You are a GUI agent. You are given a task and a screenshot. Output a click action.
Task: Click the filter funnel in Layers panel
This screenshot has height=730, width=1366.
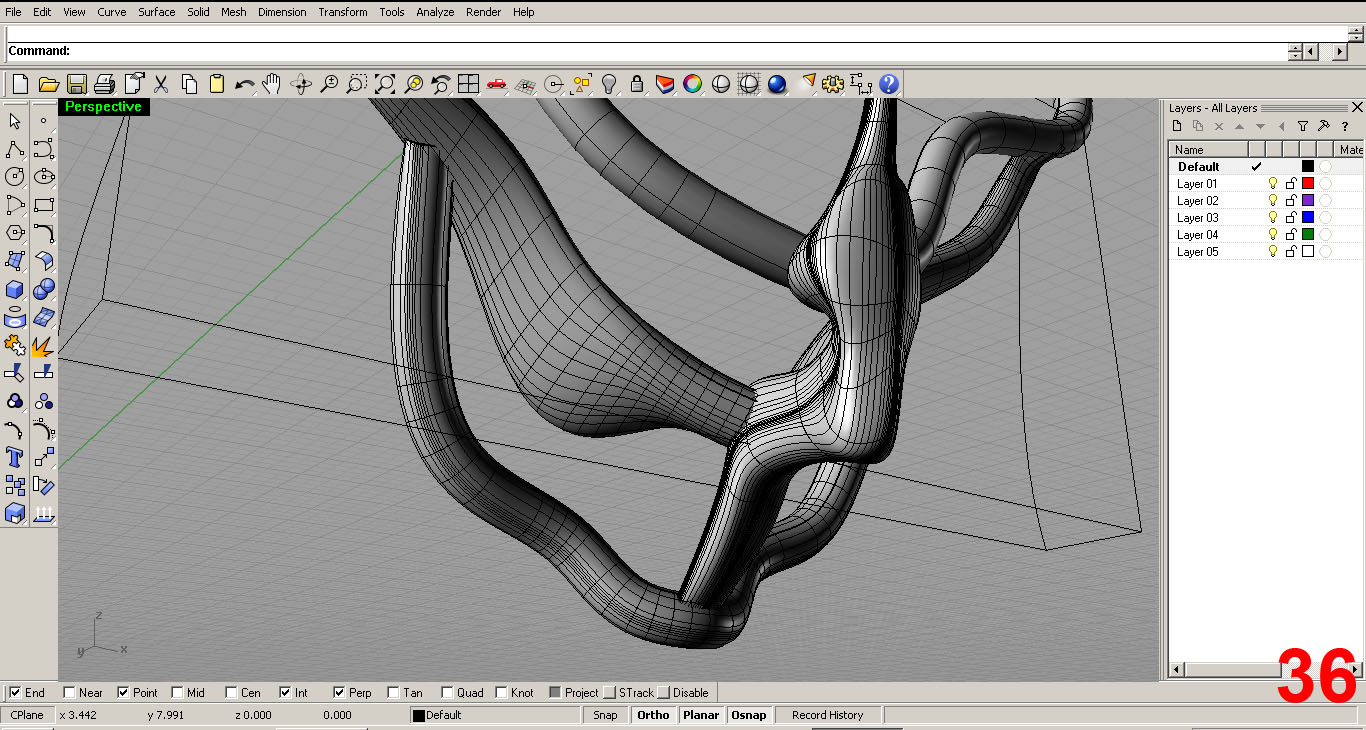pyautogui.click(x=1302, y=126)
